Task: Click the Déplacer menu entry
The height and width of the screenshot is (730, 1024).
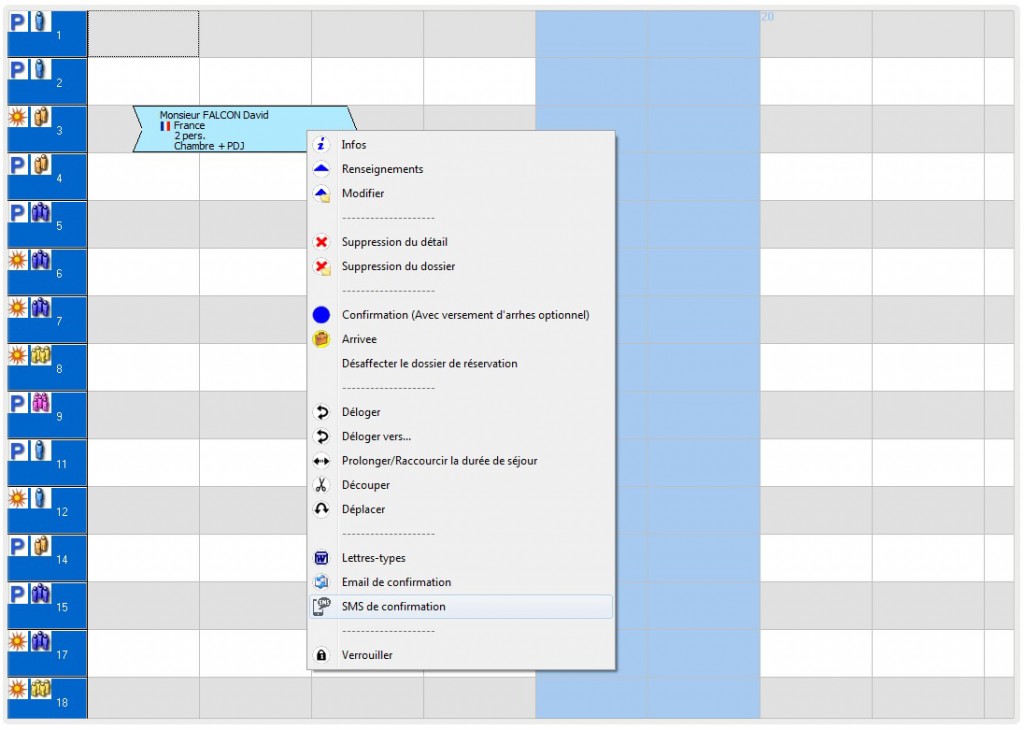Action: [363, 509]
